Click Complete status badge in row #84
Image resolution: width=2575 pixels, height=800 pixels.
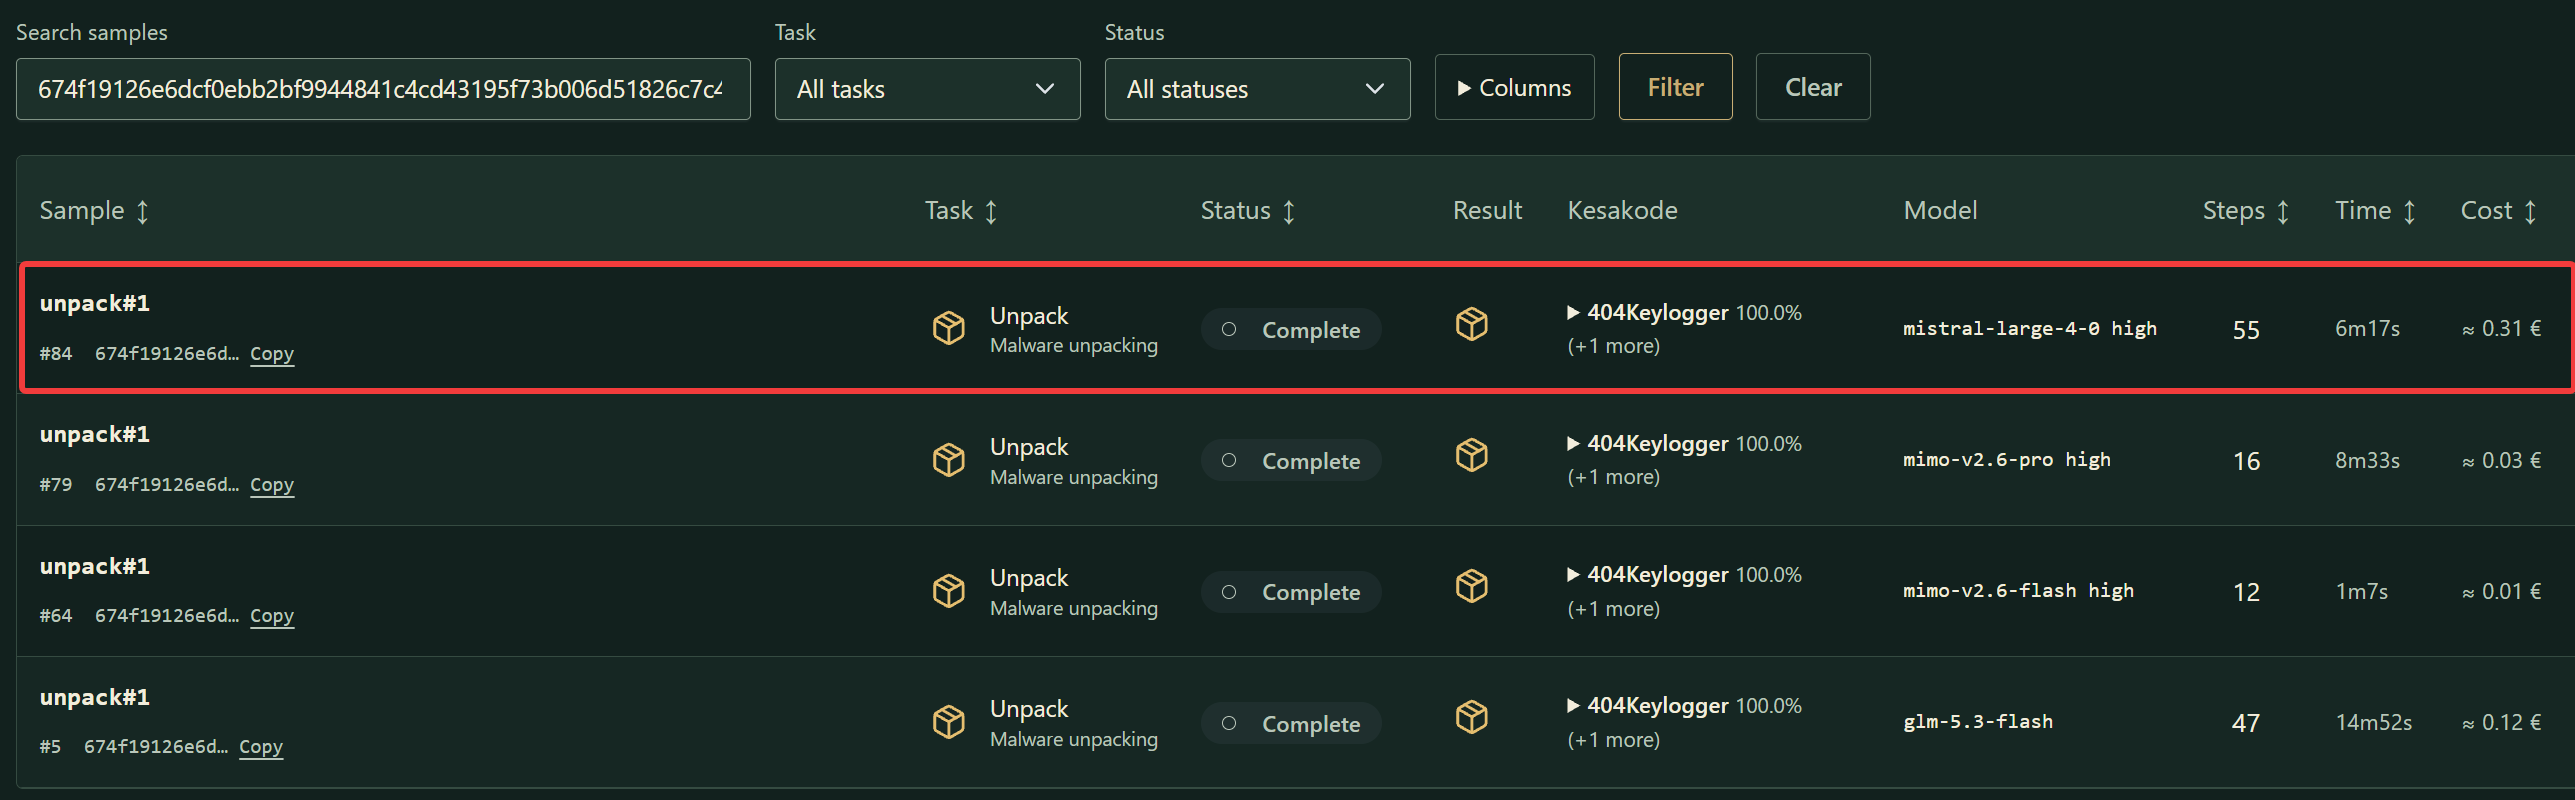click(1291, 329)
